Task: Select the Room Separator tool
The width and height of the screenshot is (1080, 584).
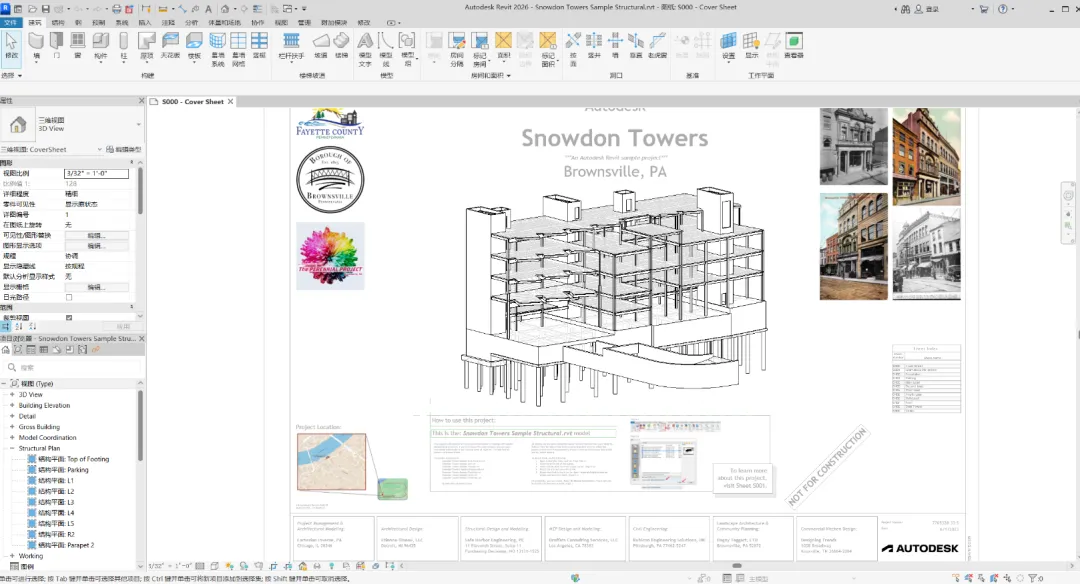Action: coord(457,48)
